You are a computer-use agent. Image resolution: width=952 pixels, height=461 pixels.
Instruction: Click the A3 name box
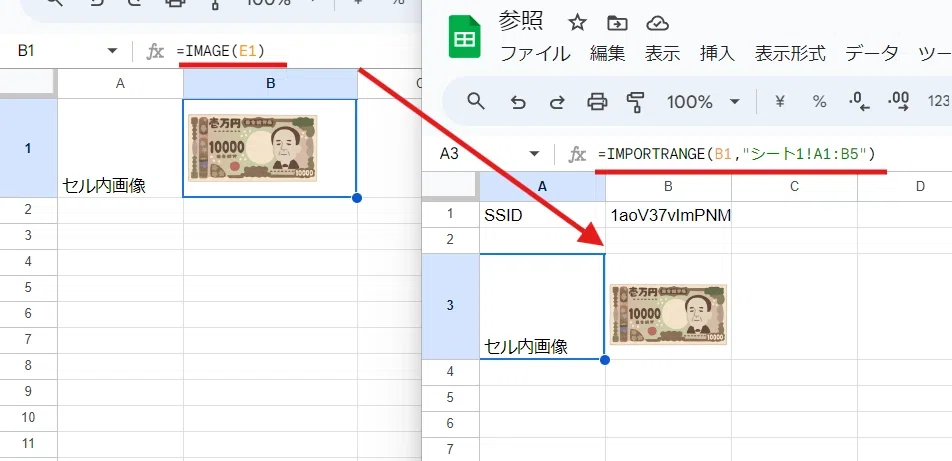pos(449,154)
